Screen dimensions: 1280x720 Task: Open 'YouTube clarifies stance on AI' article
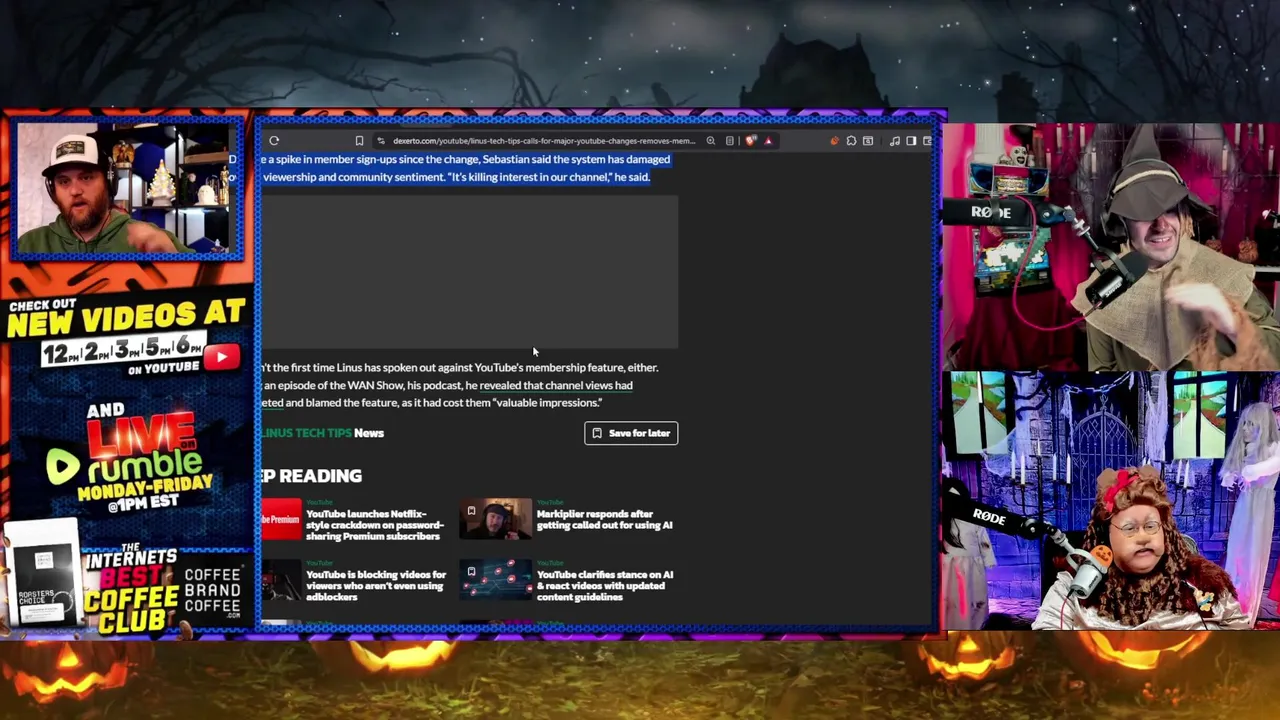(605, 586)
